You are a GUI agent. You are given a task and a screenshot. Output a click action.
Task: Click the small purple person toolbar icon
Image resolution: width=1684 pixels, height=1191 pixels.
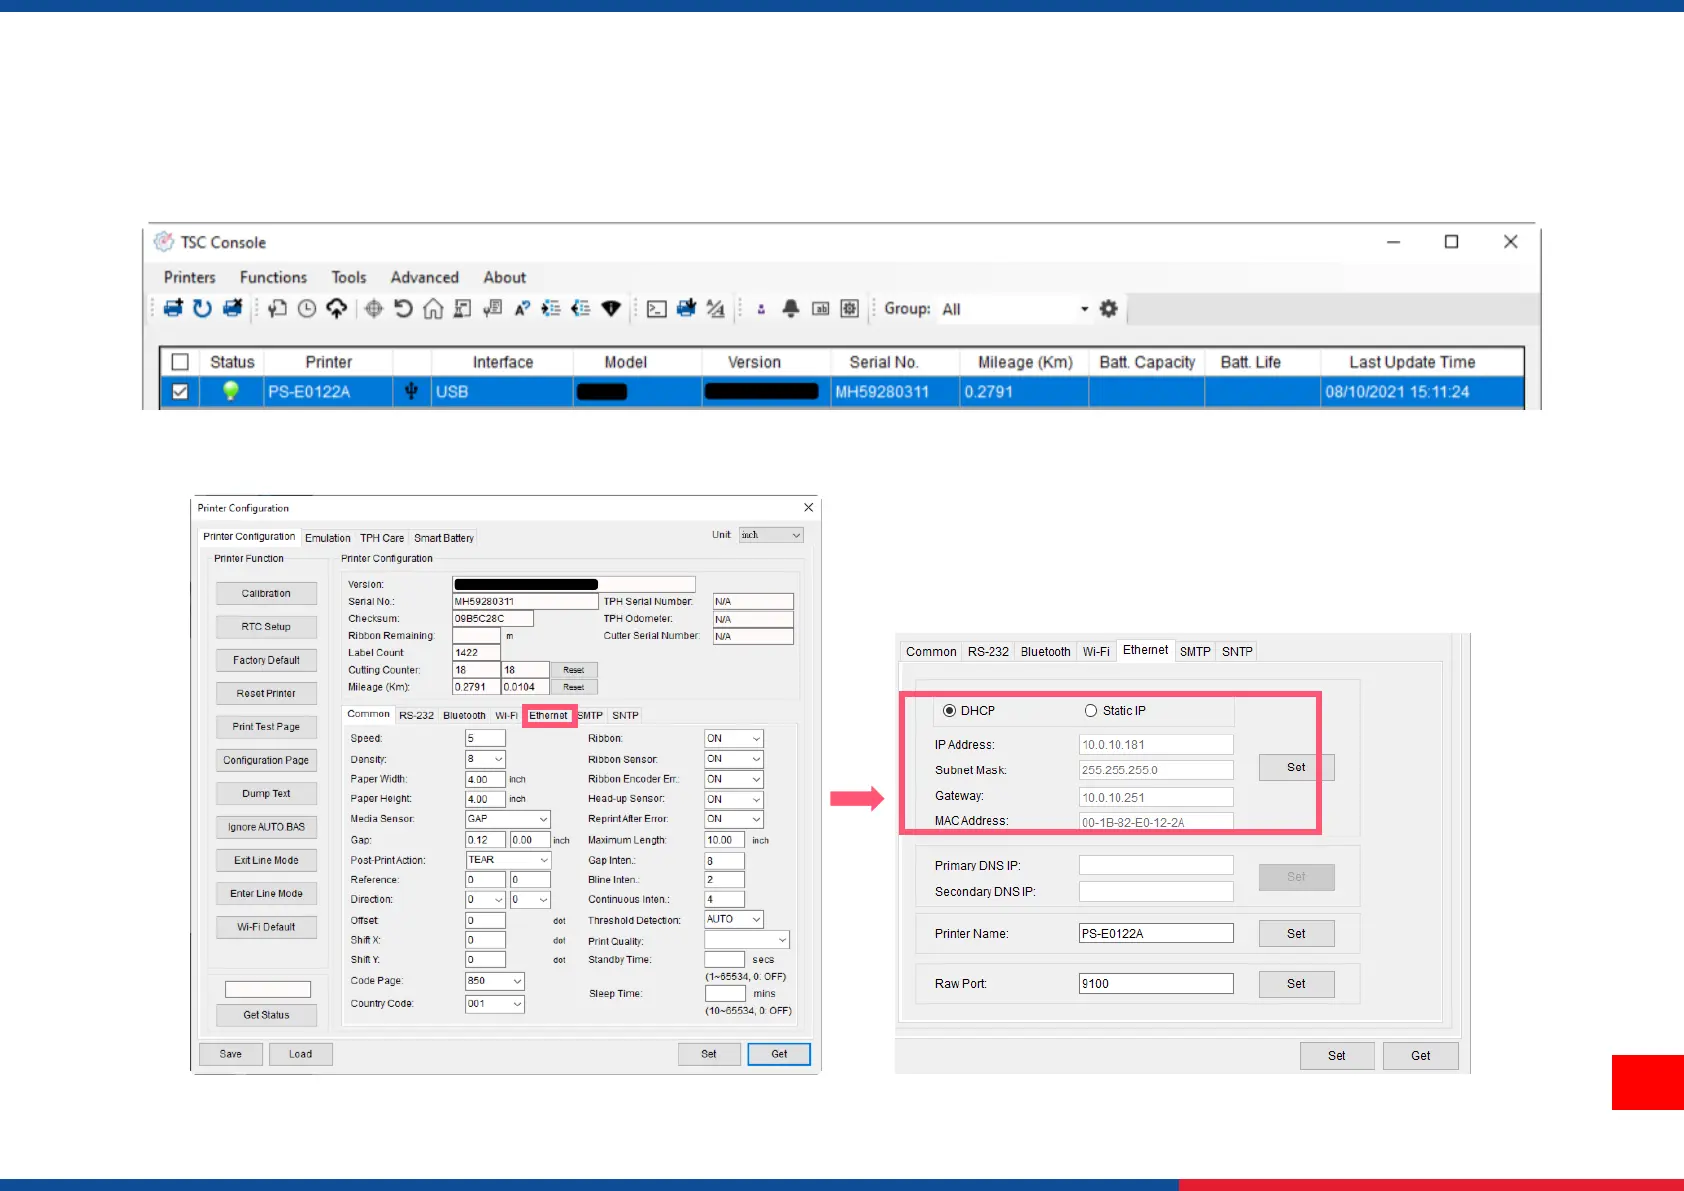point(761,310)
